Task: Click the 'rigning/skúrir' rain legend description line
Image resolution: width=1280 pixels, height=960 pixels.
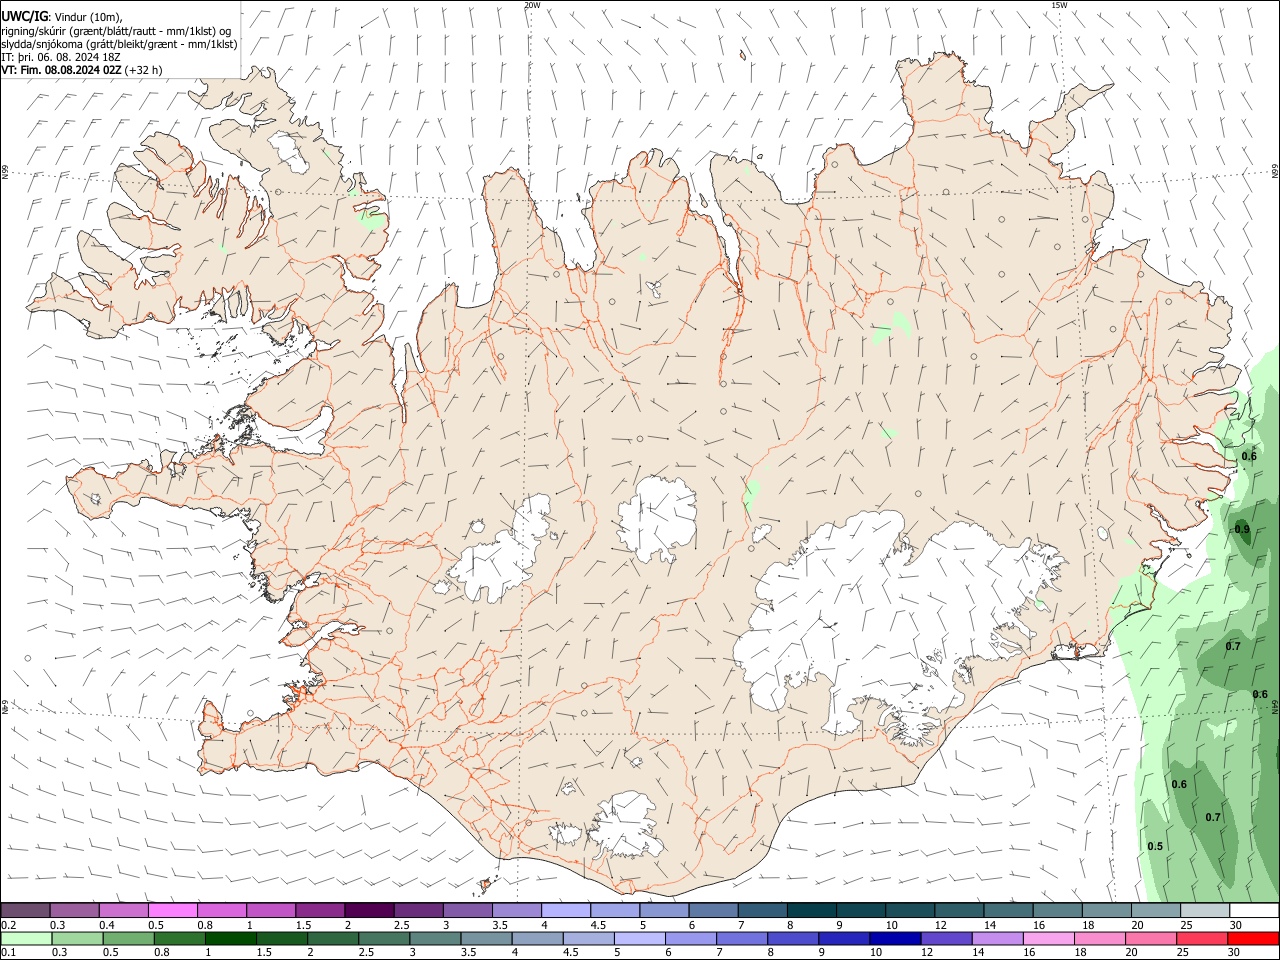Action: (116, 30)
